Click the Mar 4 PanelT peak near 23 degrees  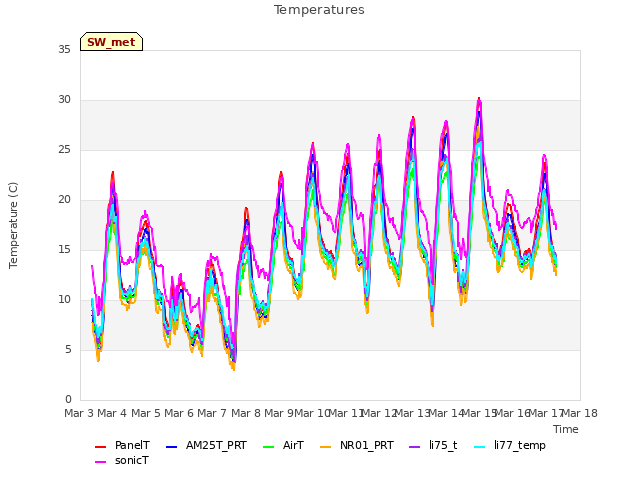pos(113,173)
